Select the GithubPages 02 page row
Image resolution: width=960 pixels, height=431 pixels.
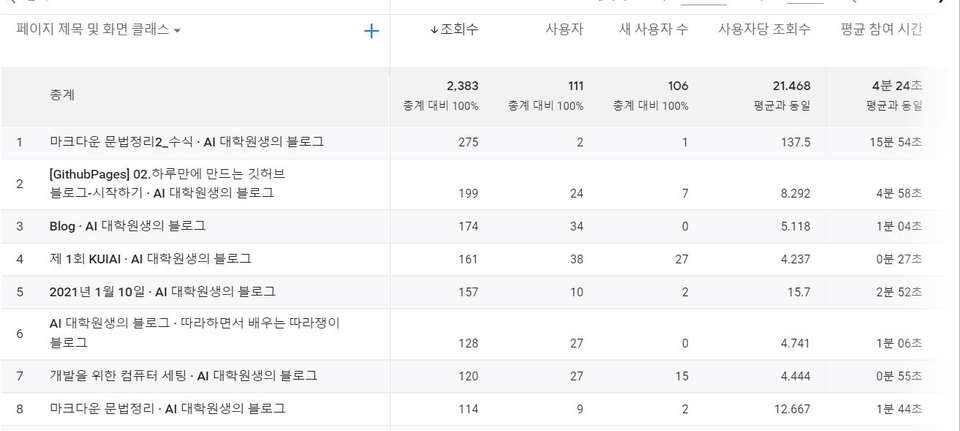point(167,183)
